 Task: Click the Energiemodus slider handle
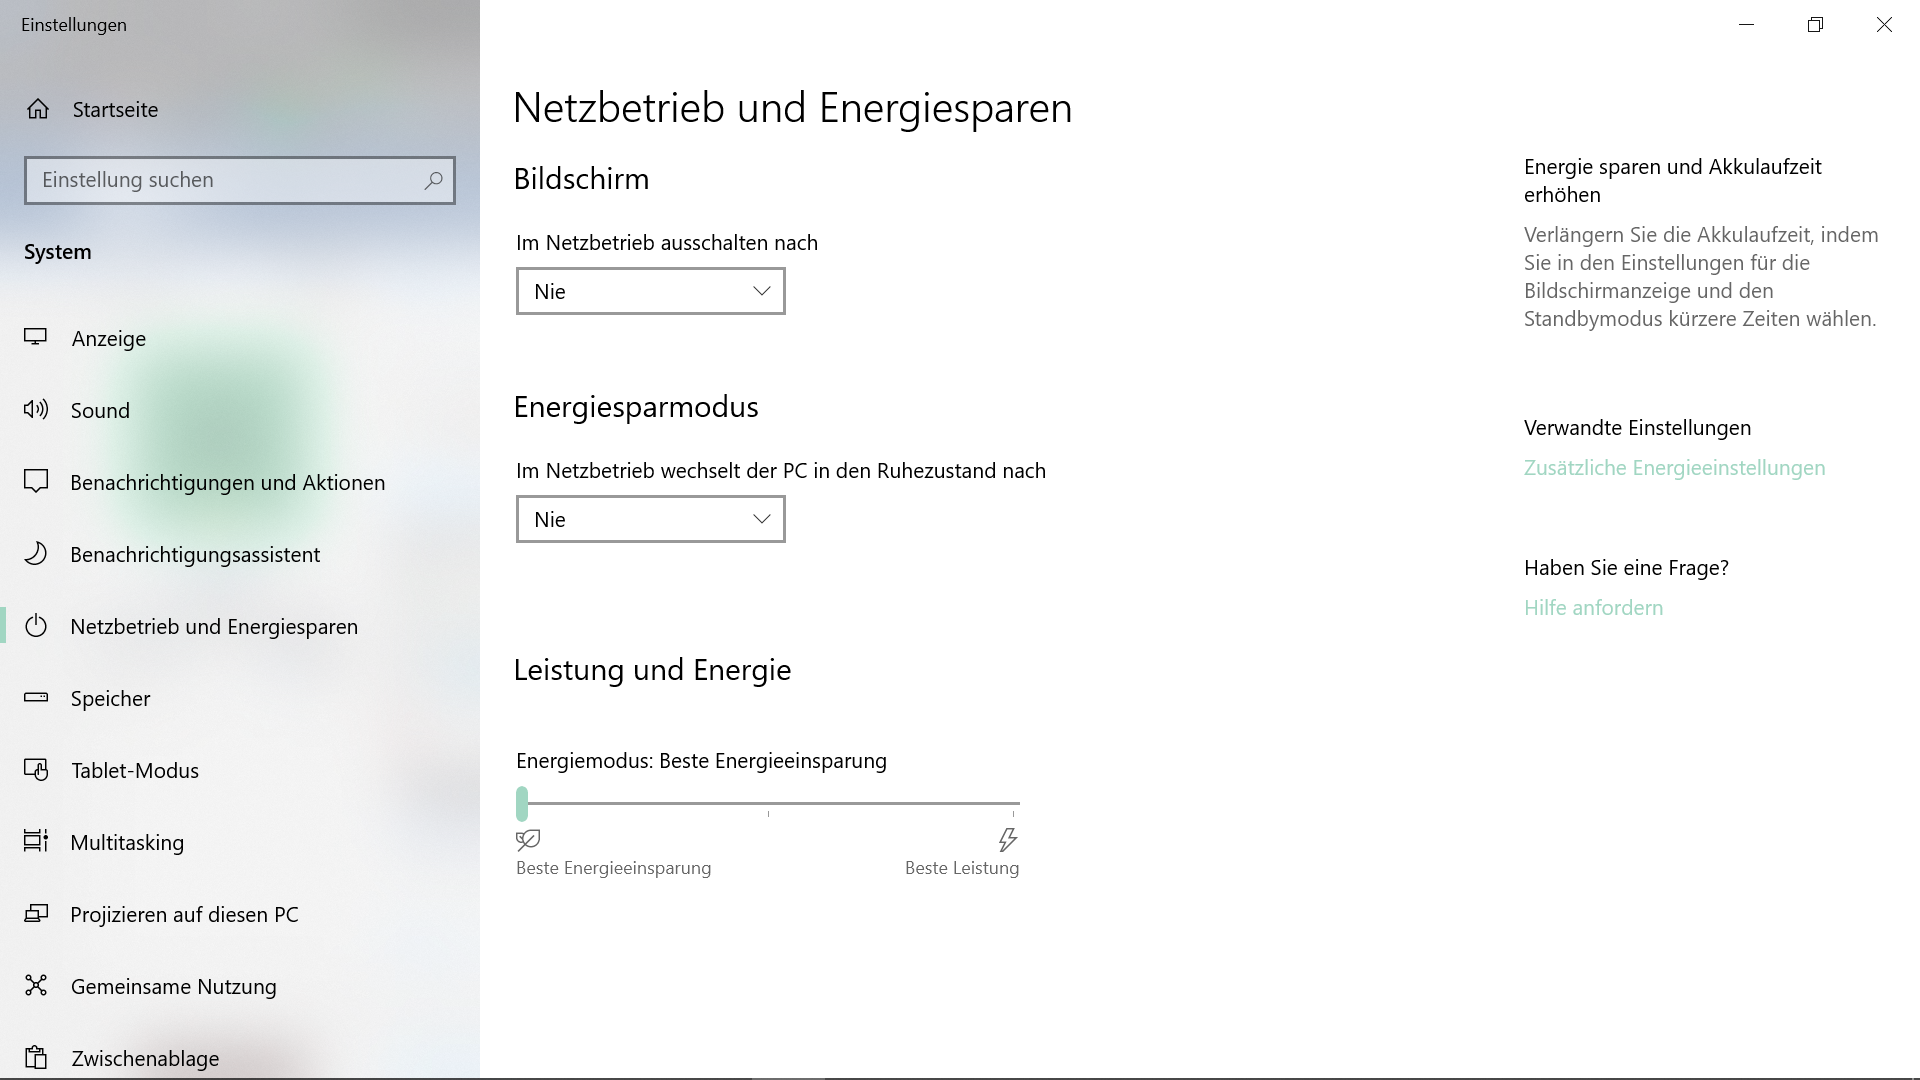coord(522,803)
